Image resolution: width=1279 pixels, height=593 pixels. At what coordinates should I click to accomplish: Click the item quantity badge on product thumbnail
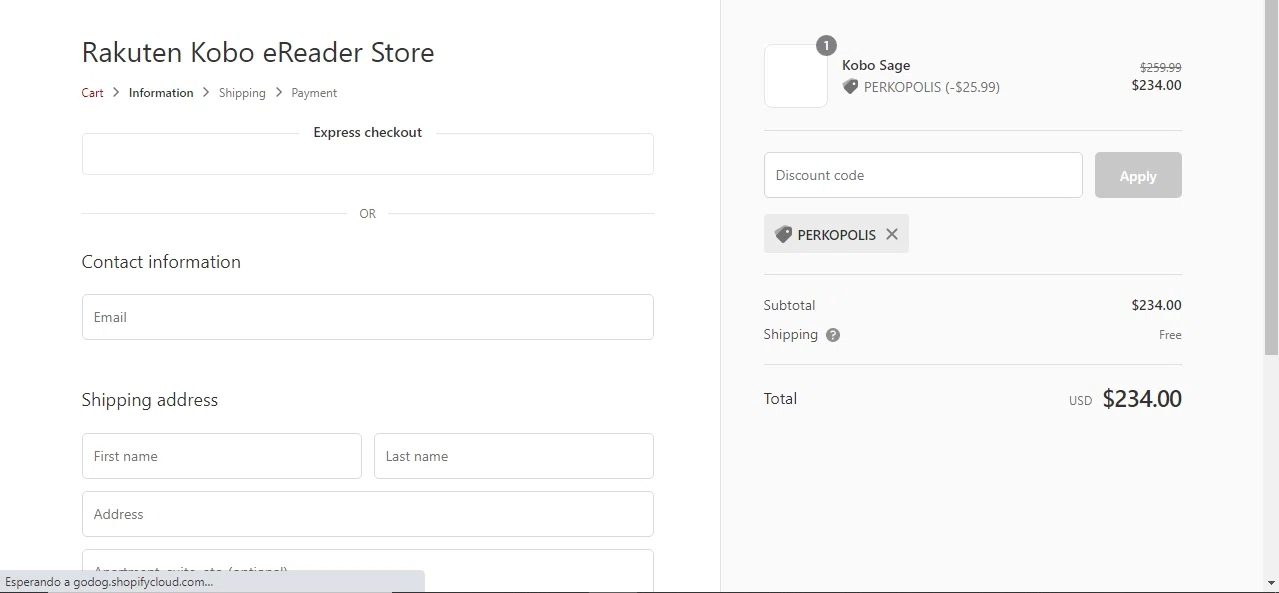coord(826,45)
